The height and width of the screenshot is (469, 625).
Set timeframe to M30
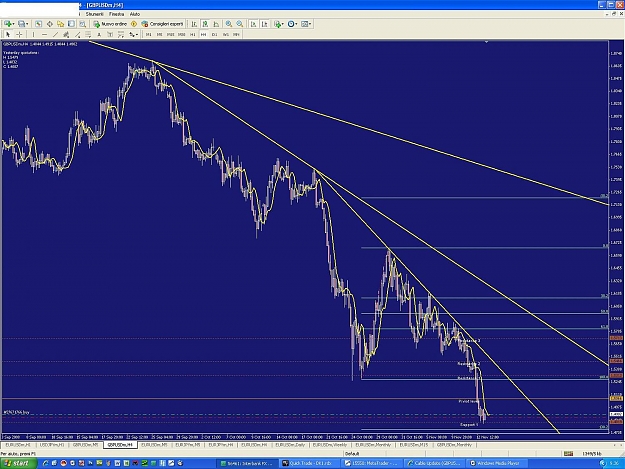point(182,35)
